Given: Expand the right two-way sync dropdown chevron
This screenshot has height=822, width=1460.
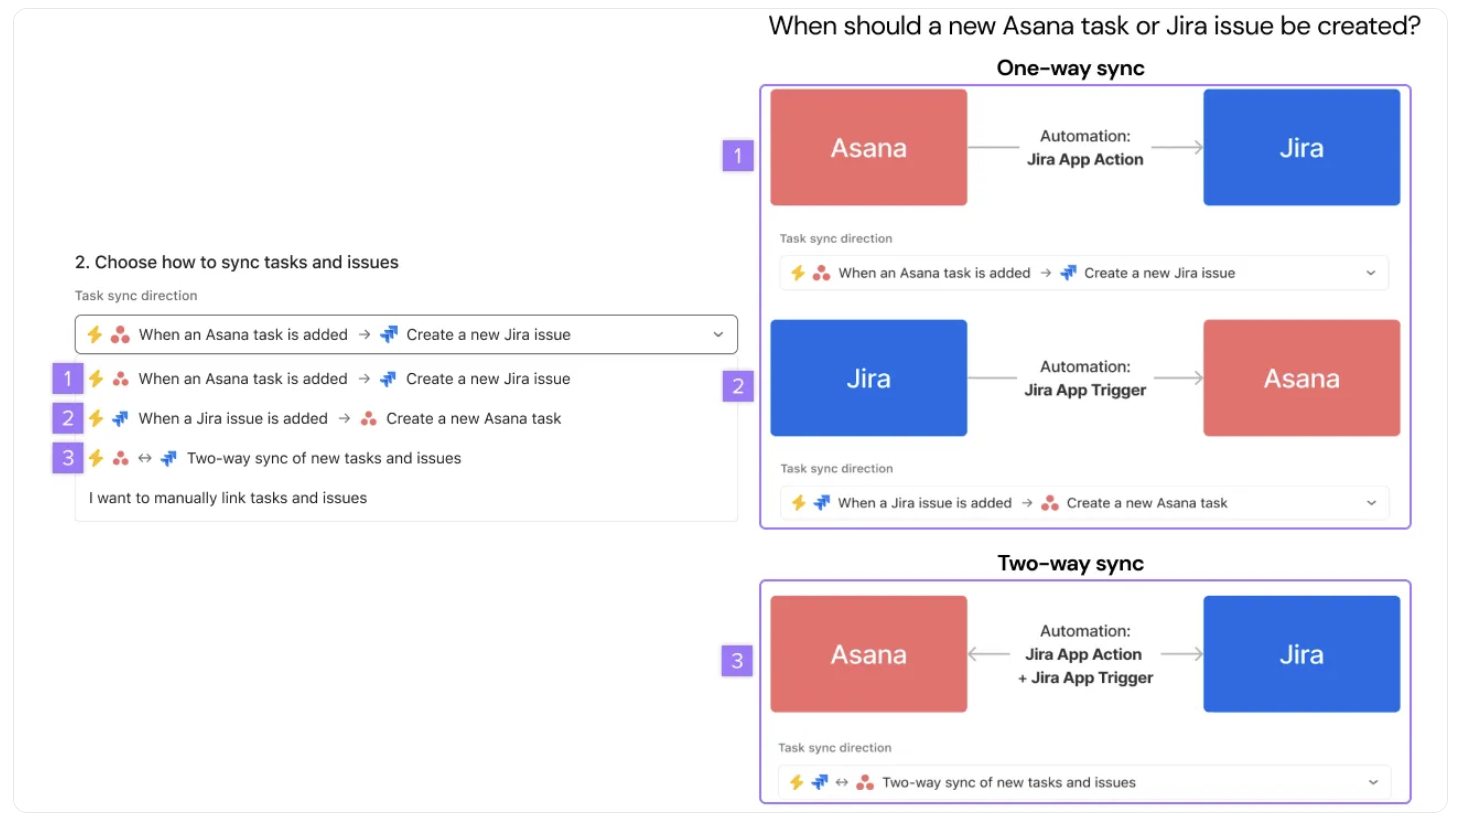Looking at the screenshot, I should (1373, 782).
